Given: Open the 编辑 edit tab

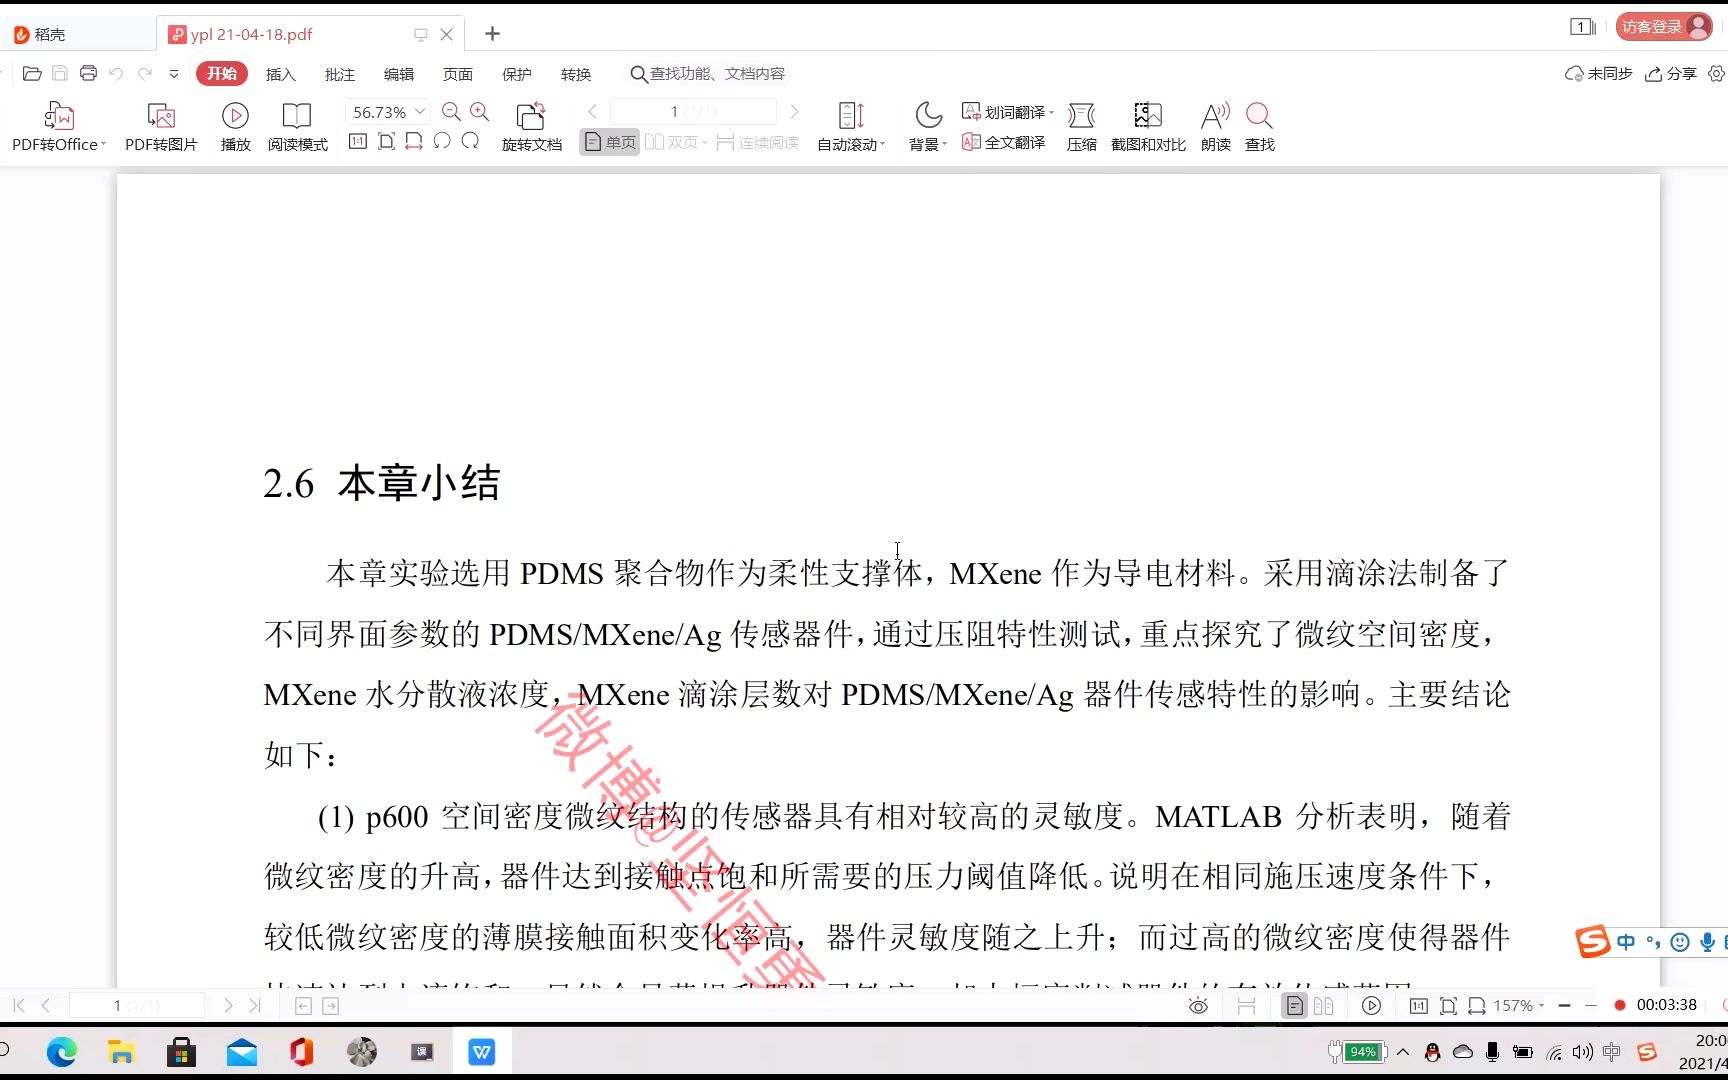Looking at the screenshot, I should tap(399, 75).
